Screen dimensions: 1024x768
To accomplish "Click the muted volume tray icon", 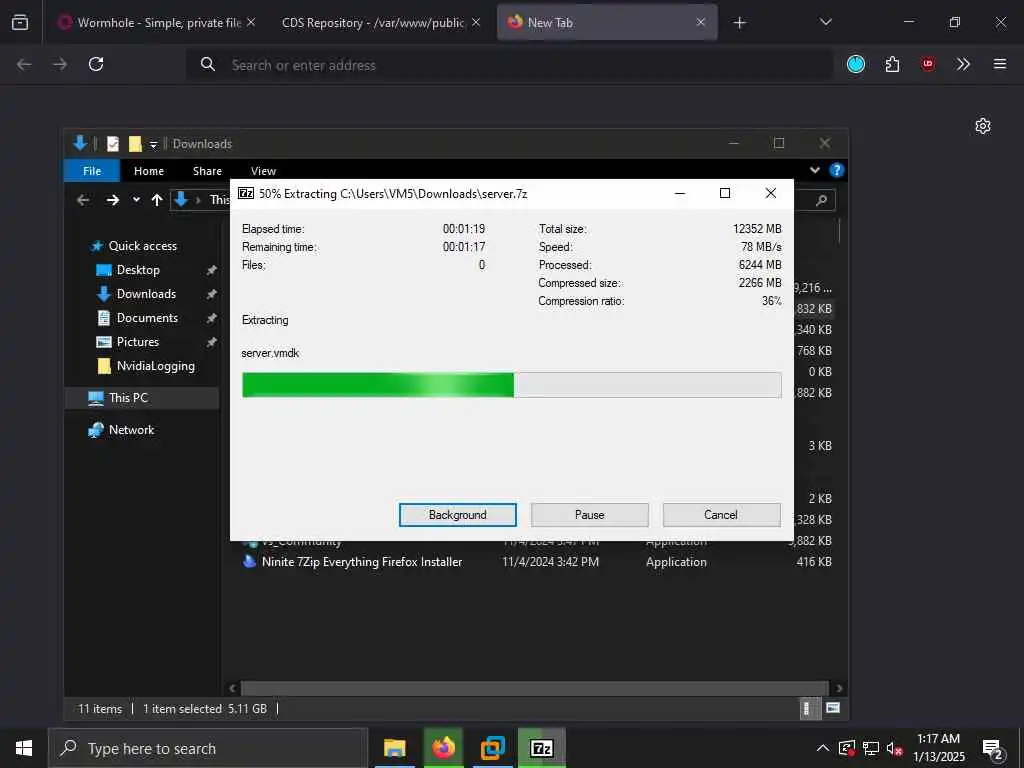I will pyautogui.click(x=894, y=749).
